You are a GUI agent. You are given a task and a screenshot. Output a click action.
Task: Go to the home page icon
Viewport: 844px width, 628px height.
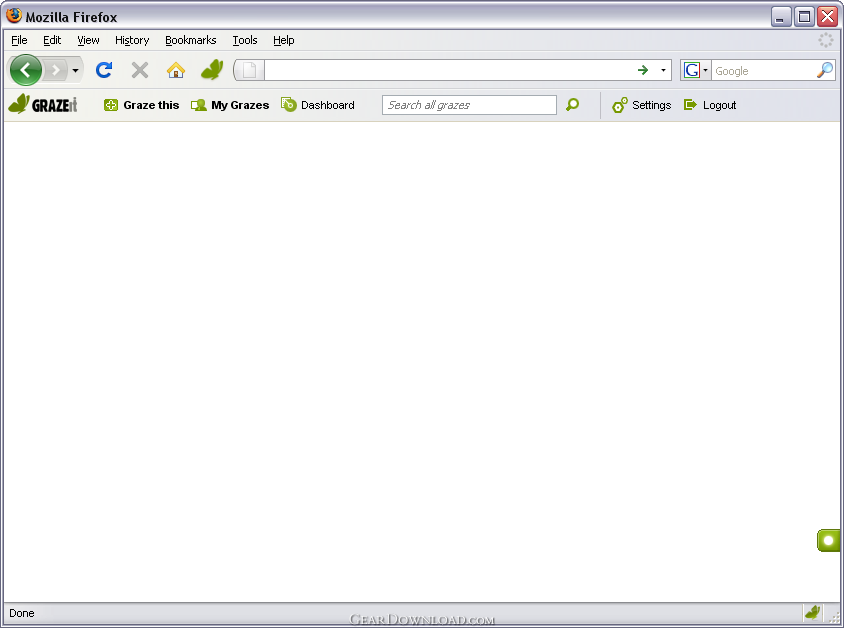click(176, 70)
